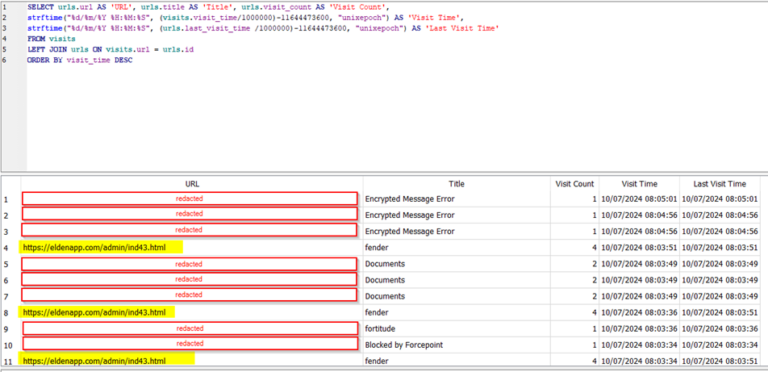
Task: Click the Visit Time column header
Action: (639, 184)
